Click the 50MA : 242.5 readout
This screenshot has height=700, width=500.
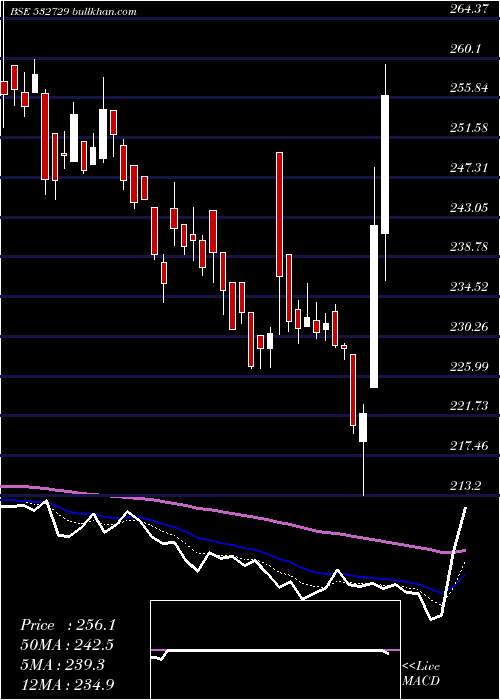pos(67,645)
